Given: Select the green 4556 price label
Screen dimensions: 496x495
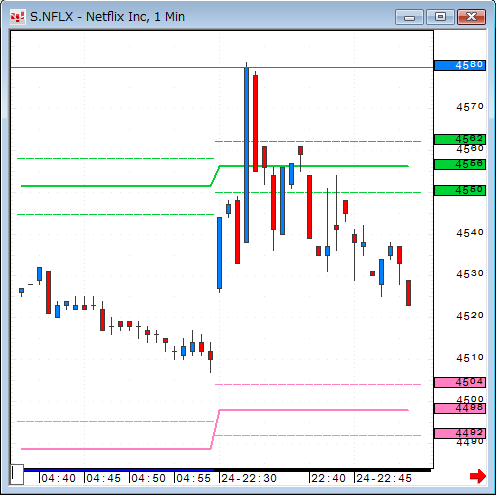Looking at the screenshot, I should [x=460, y=164].
